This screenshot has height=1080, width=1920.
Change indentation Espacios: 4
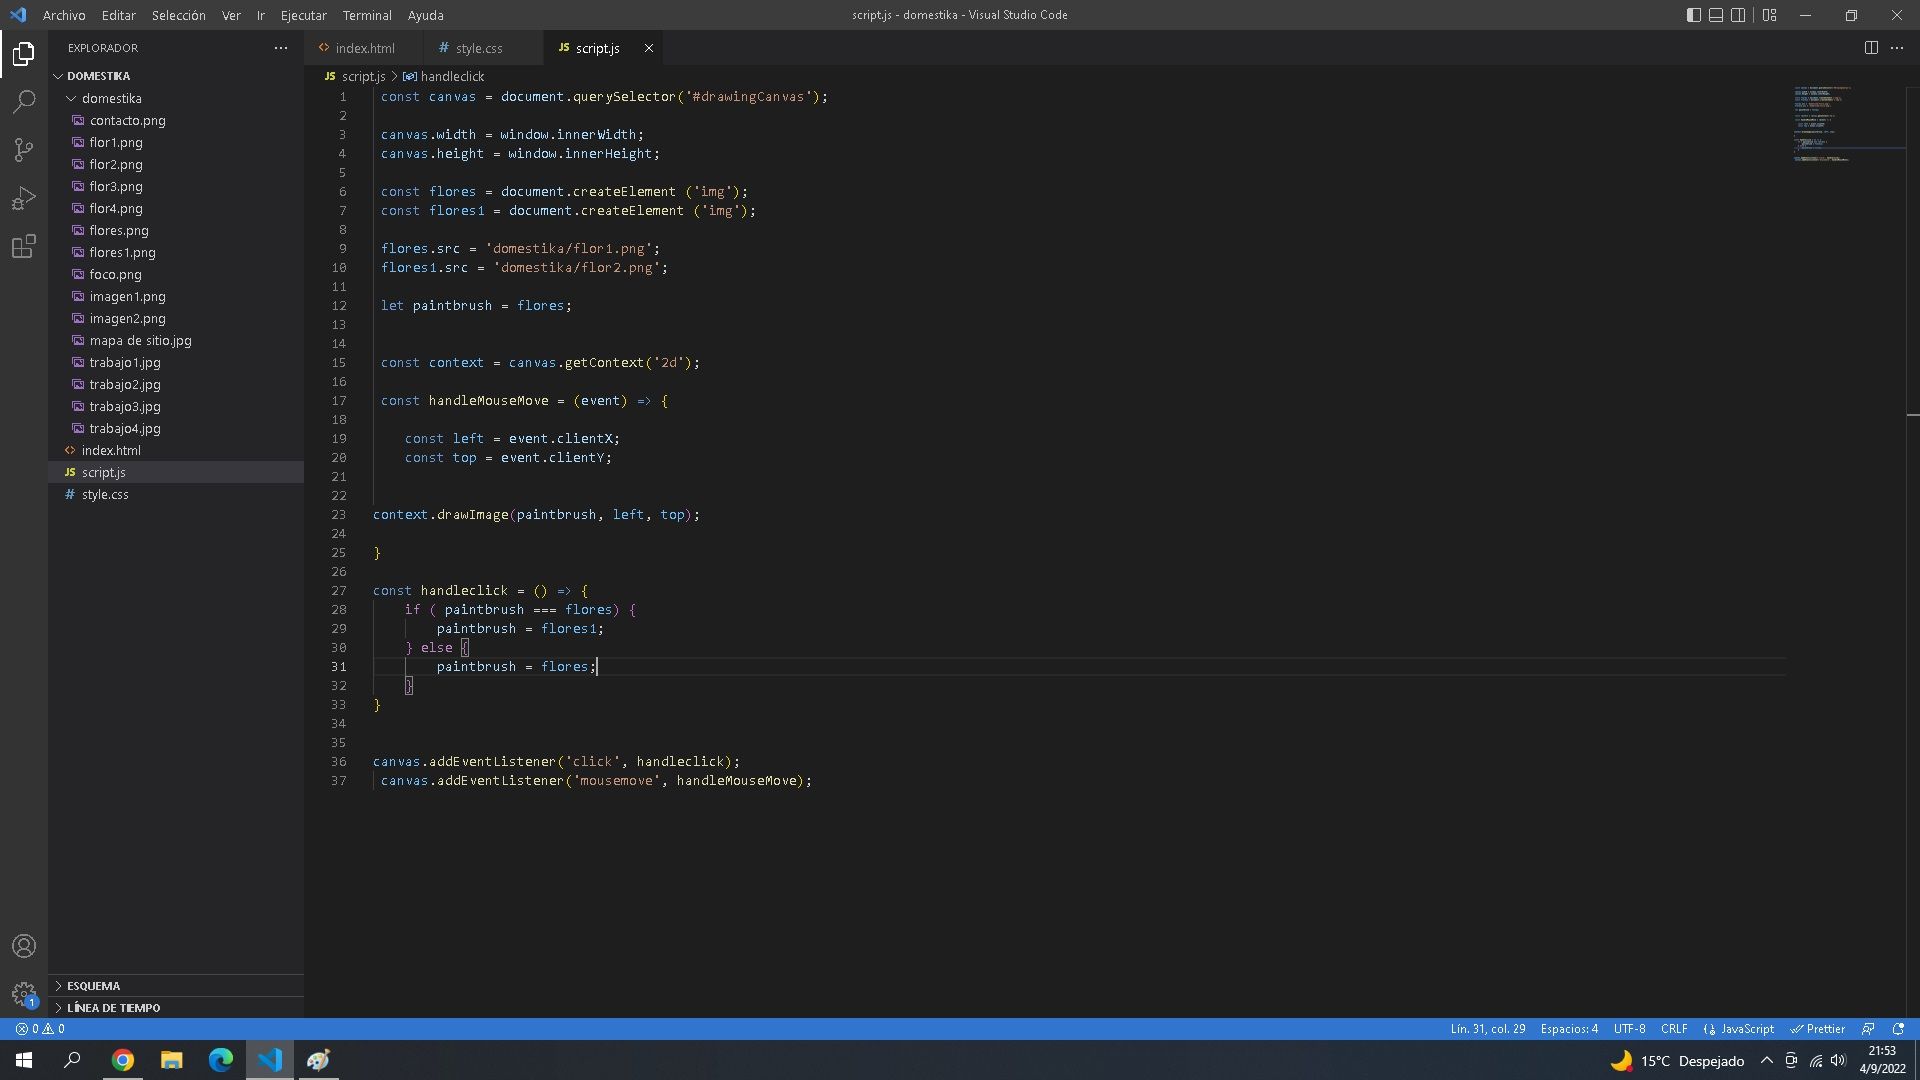1569,1029
